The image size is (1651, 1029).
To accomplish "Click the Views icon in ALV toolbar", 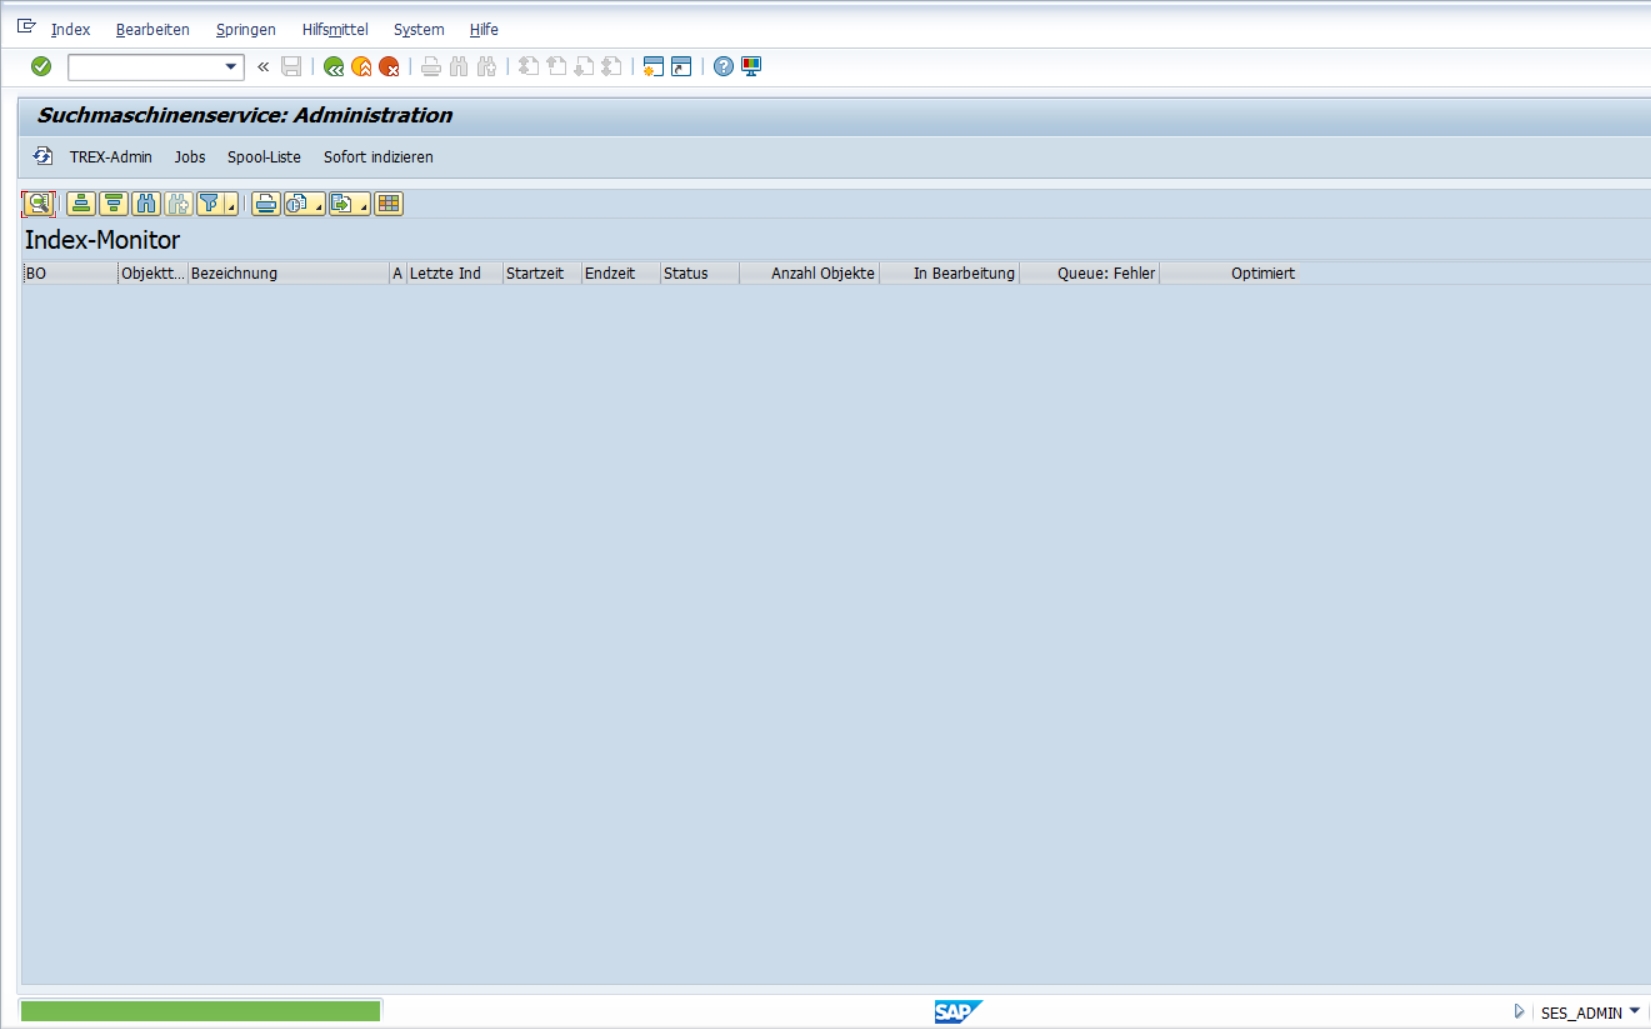I will [297, 204].
